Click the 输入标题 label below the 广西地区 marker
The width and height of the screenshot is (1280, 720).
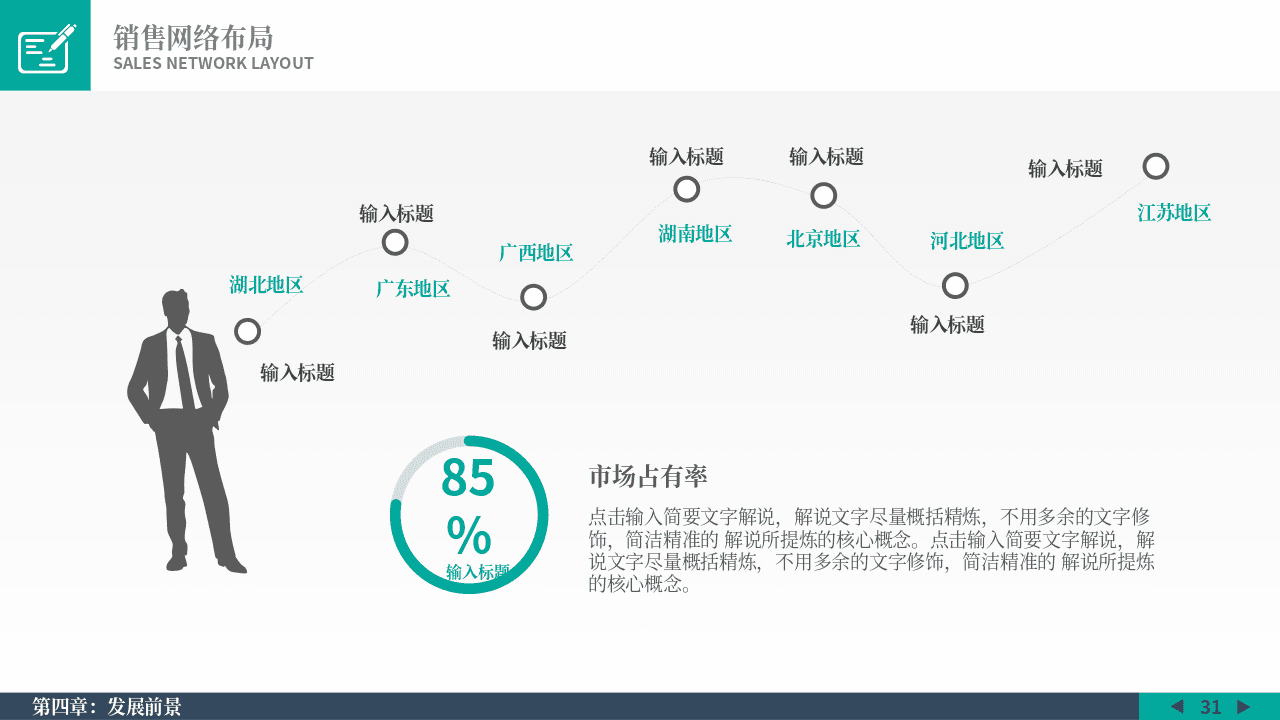click(529, 340)
